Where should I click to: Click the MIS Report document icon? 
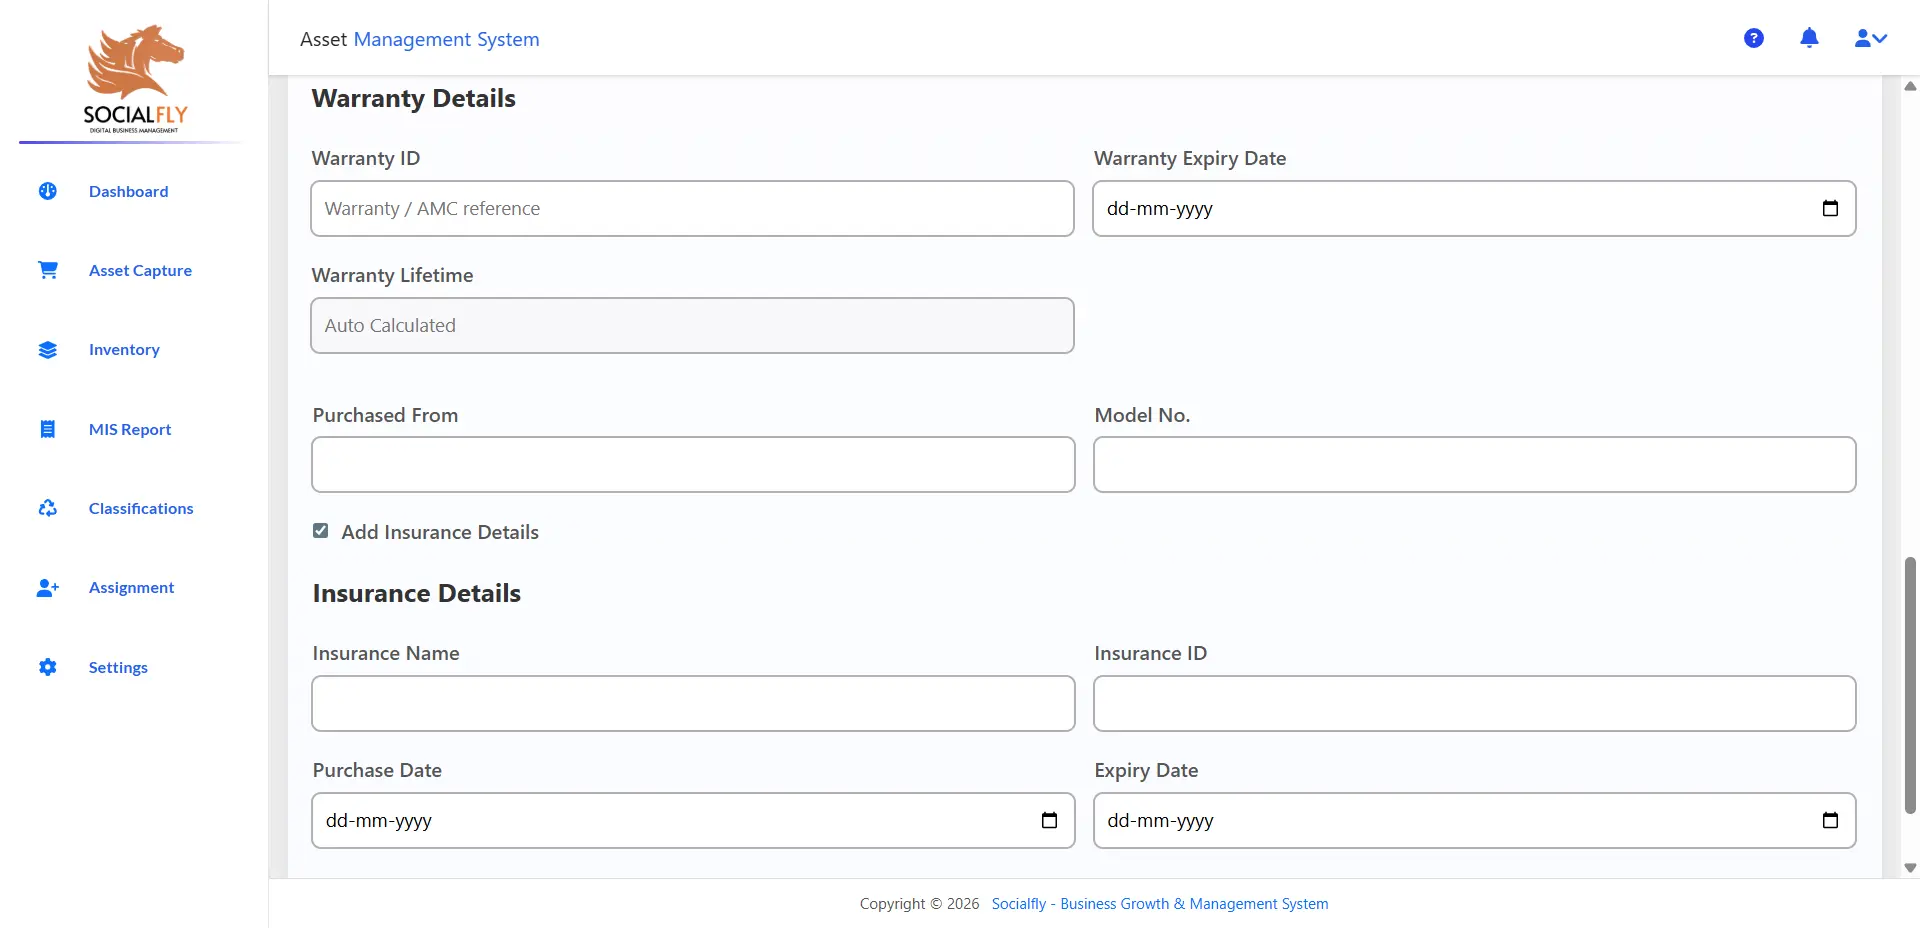coord(48,429)
